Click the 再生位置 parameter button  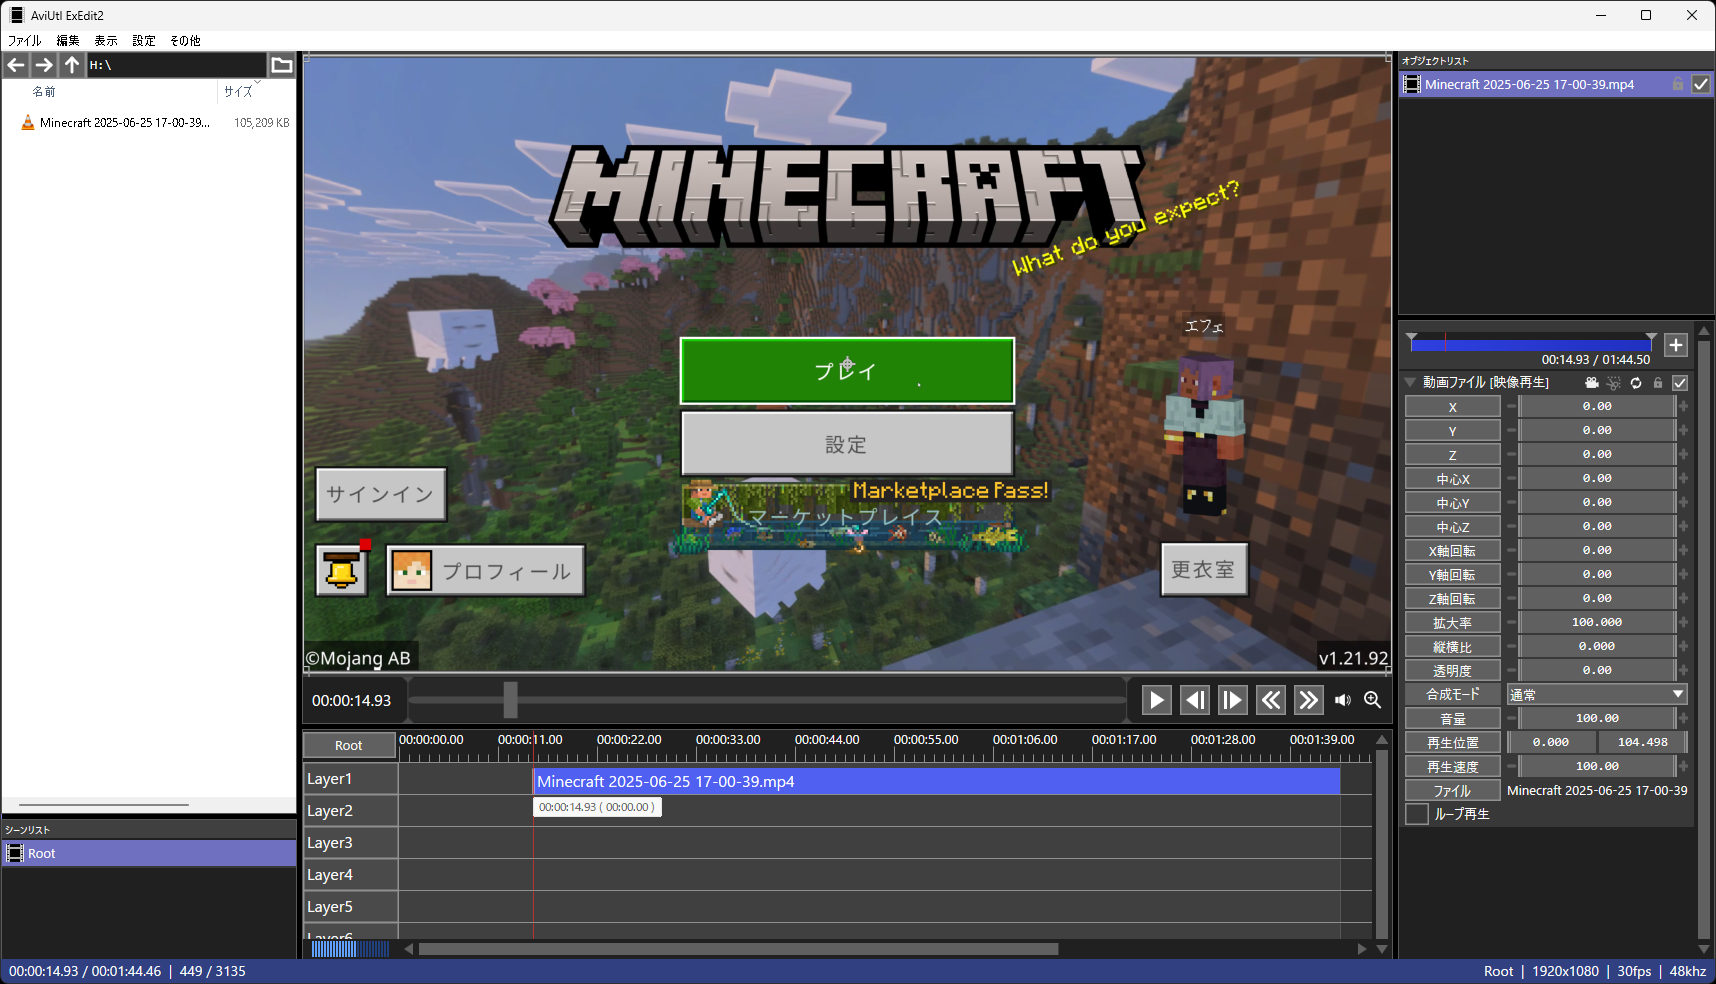tap(1453, 742)
